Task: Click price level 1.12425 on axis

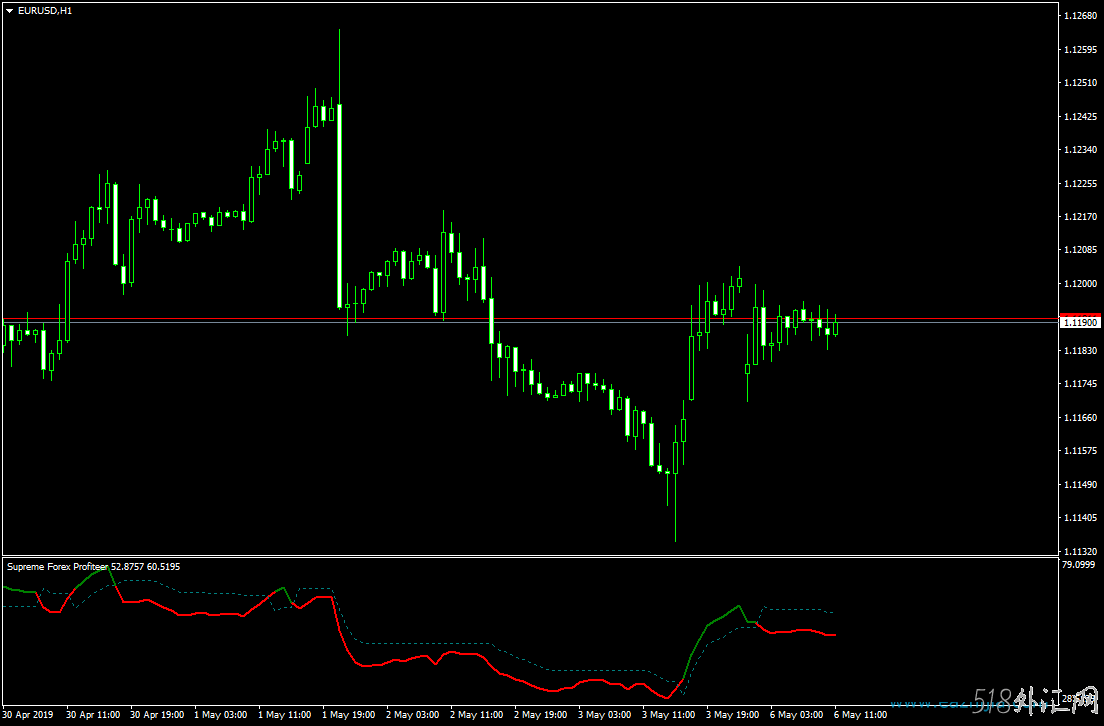Action: (1081, 116)
